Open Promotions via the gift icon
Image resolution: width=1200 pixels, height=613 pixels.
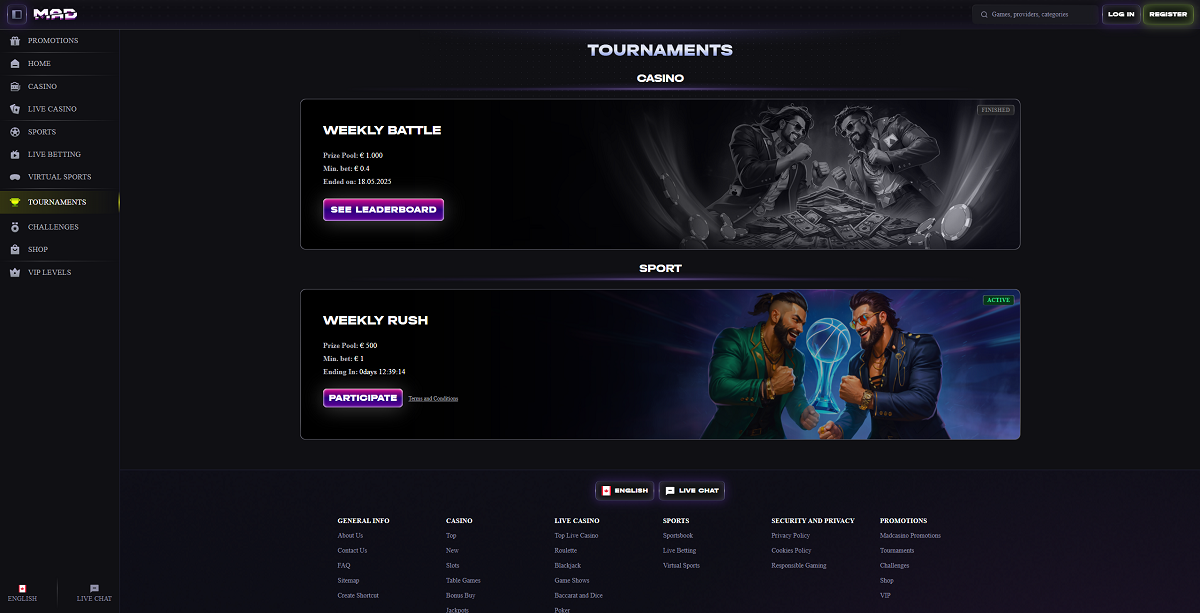point(14,41)
